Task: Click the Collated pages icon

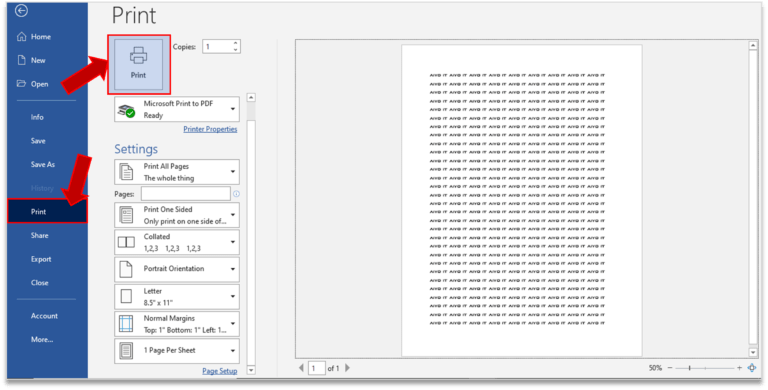Action: (126, 242)
